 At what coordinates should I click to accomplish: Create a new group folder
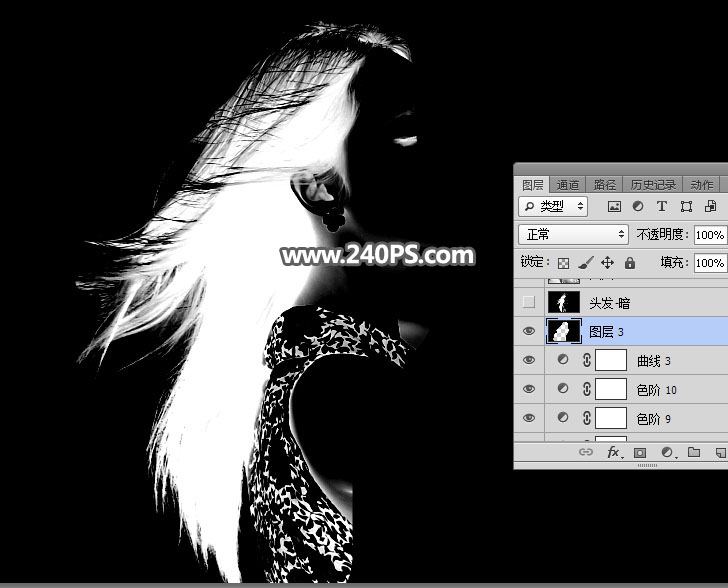[694, 452]
